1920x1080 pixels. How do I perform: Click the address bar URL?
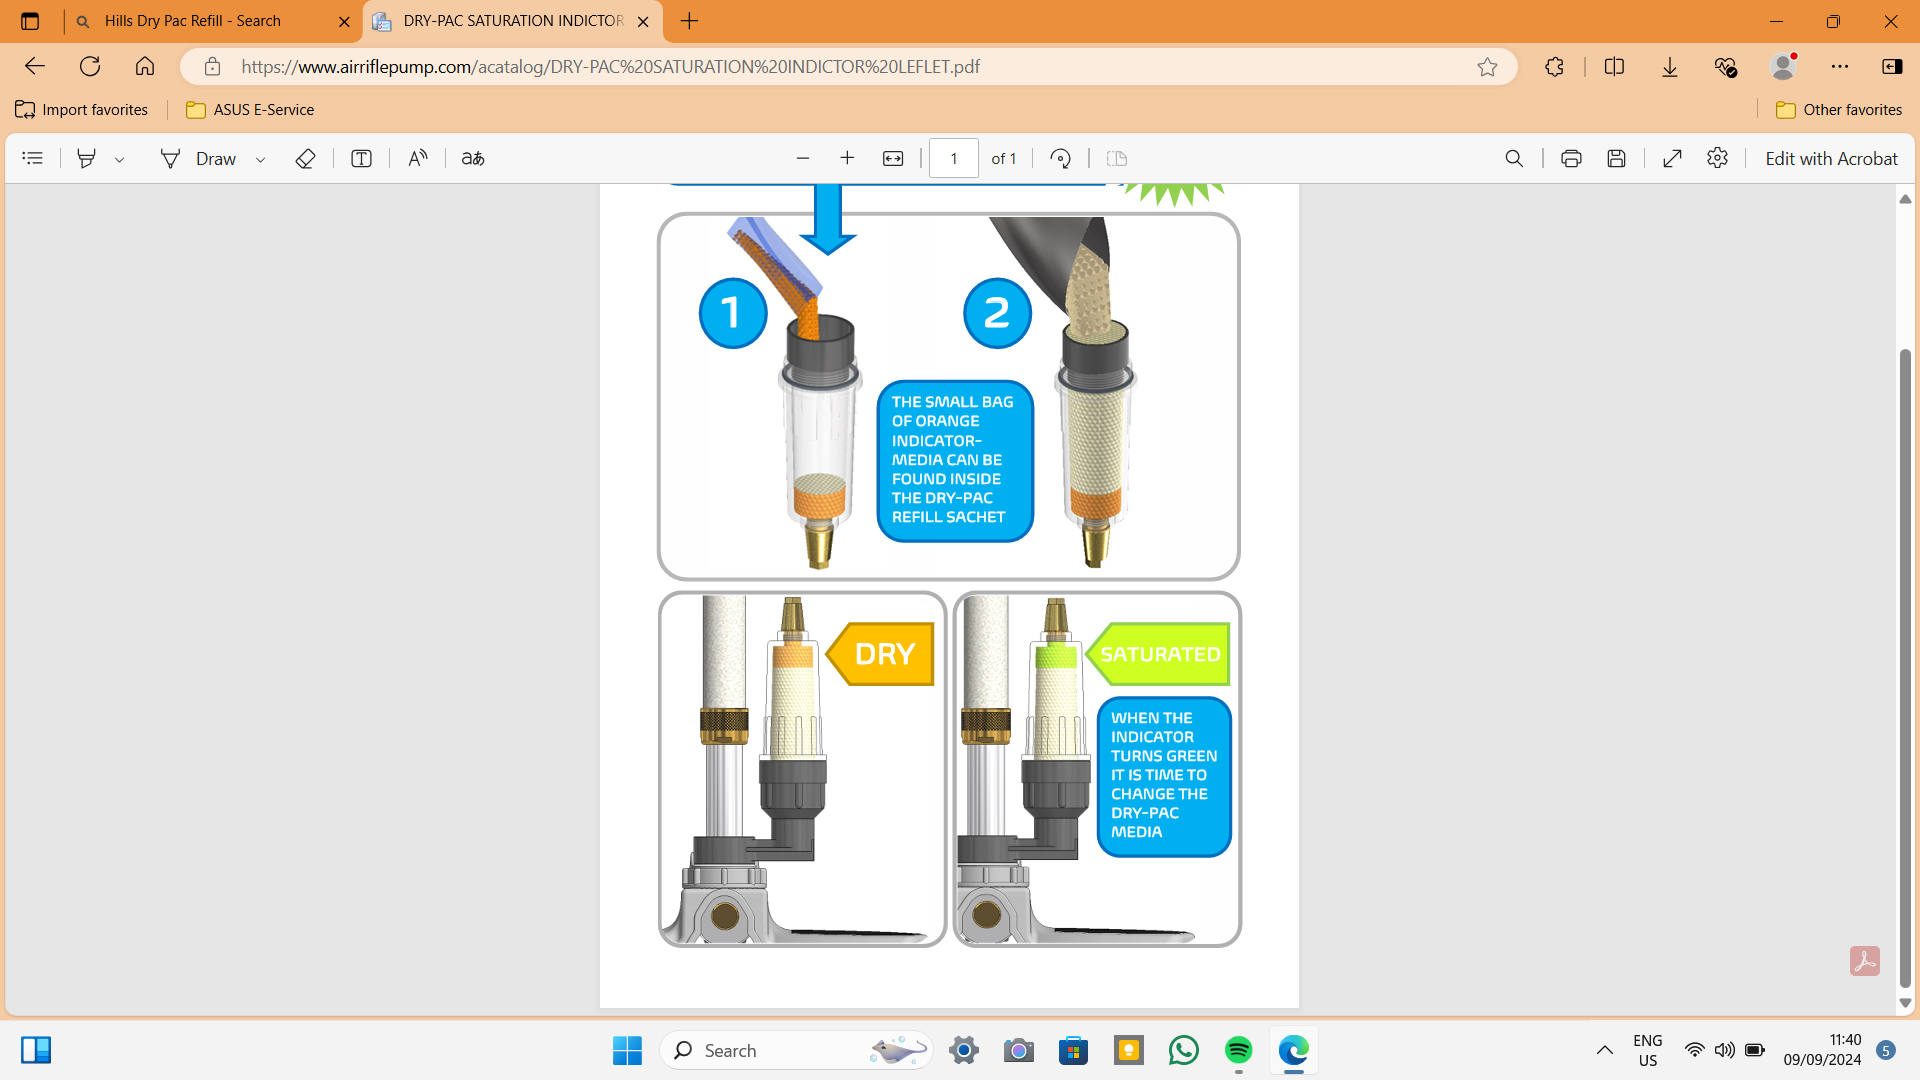coord(610,67)
